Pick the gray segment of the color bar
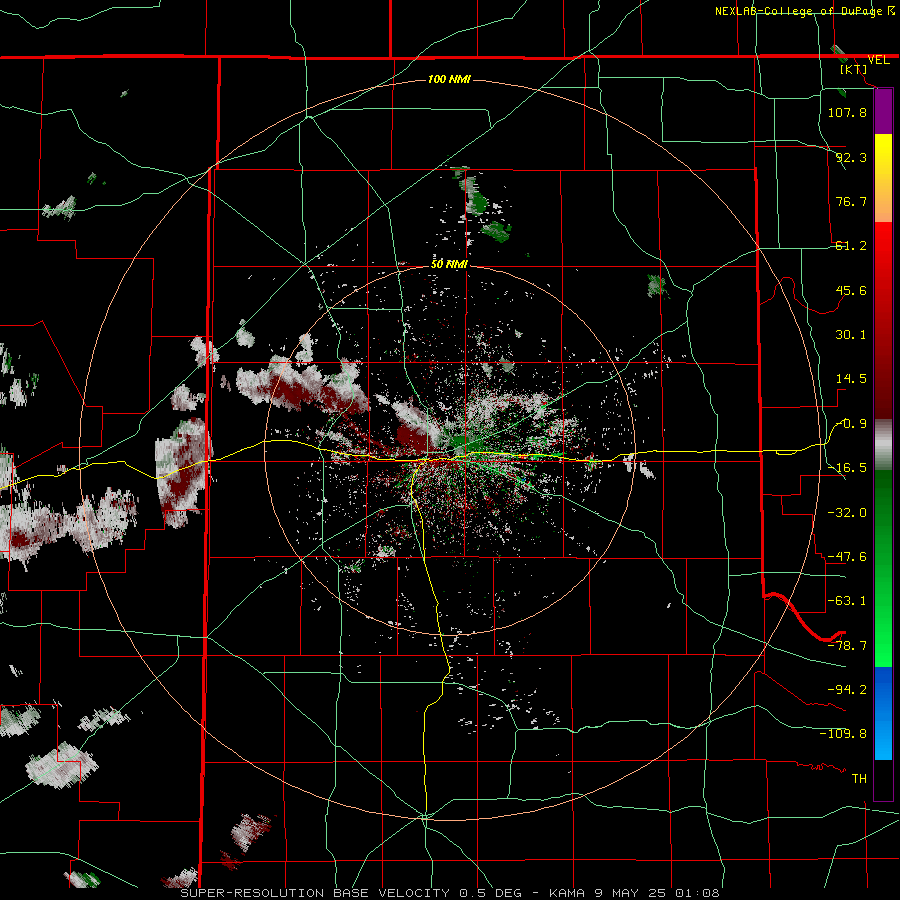 click(883, 445)
